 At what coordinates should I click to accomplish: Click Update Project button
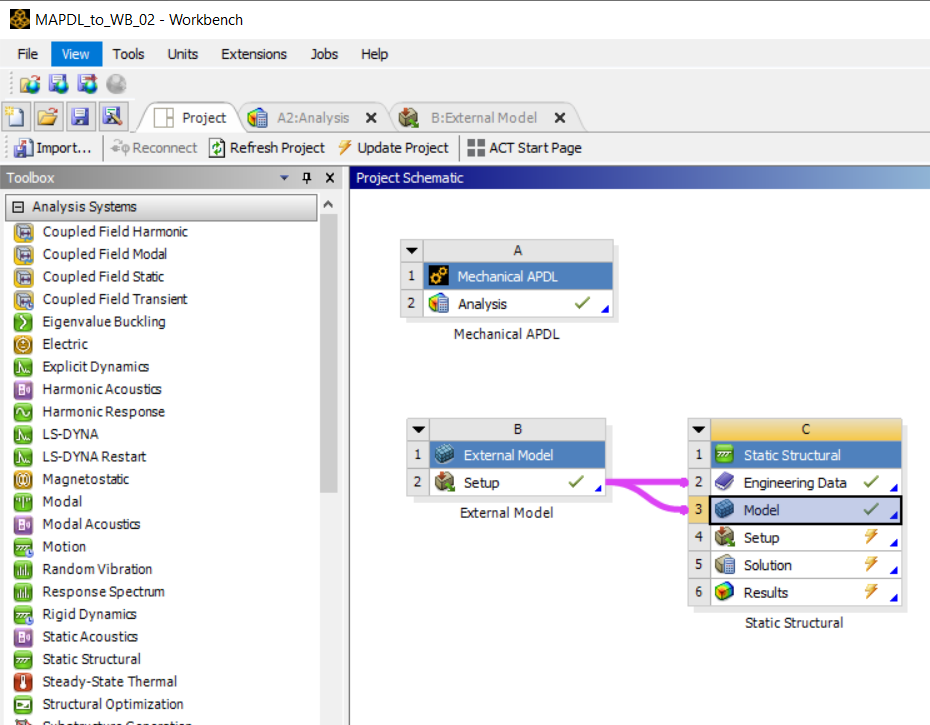pos(393,148)
